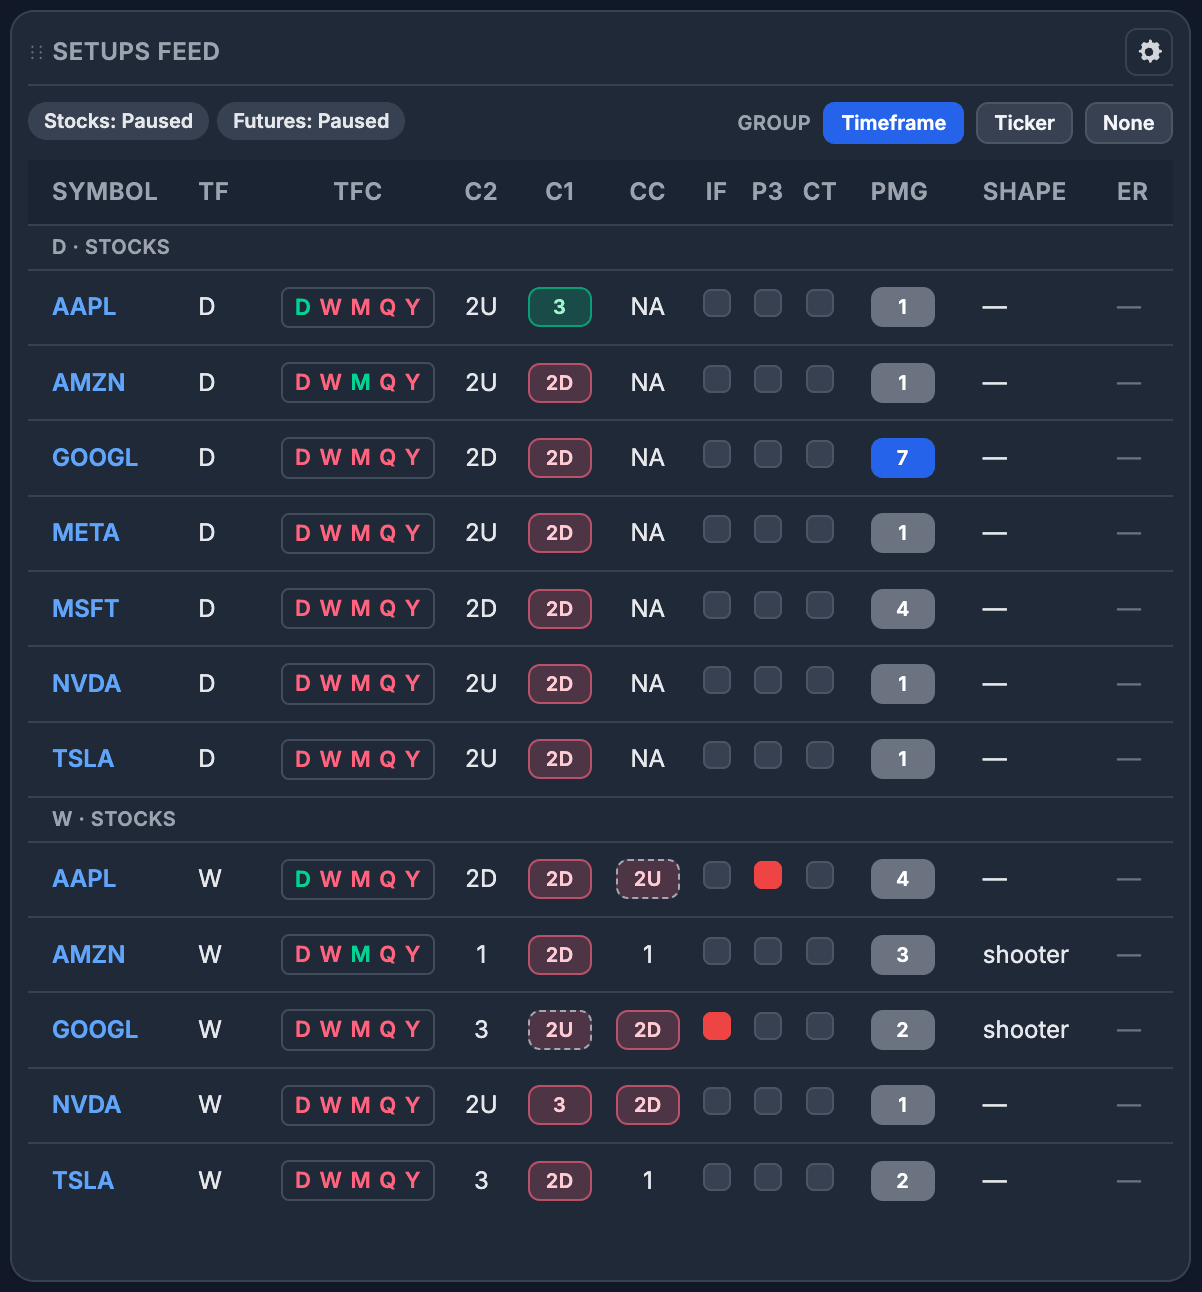Click NVDA weekly's 2D CC badge
The image size is (1202, 1292).
click(647, 1105)
